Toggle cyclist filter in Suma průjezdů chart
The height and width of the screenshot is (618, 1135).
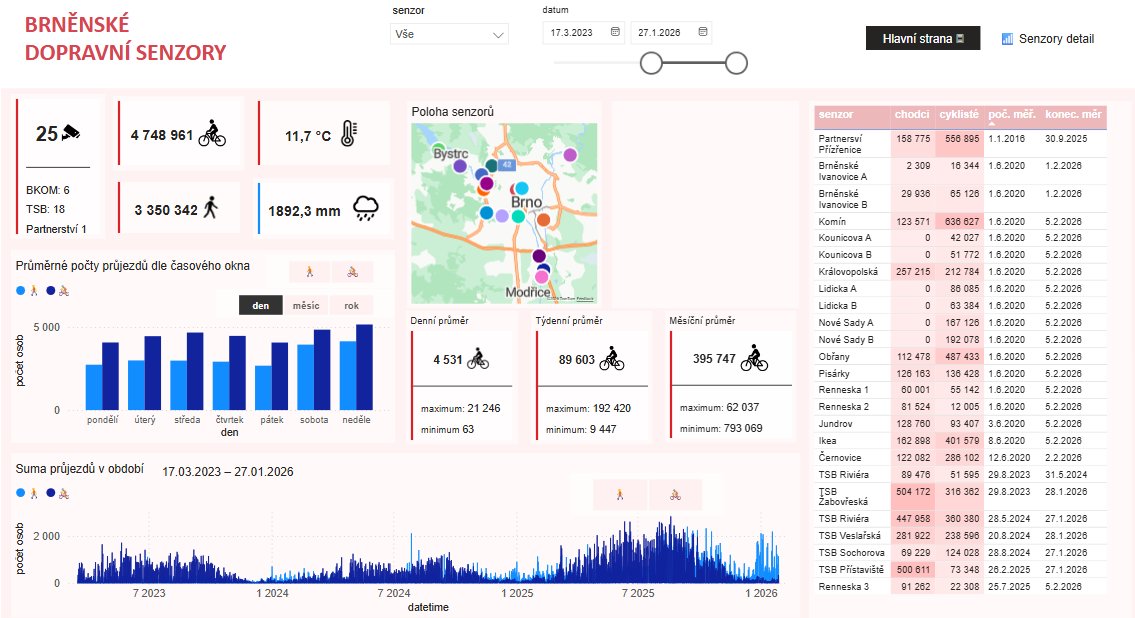pos(675,495)
